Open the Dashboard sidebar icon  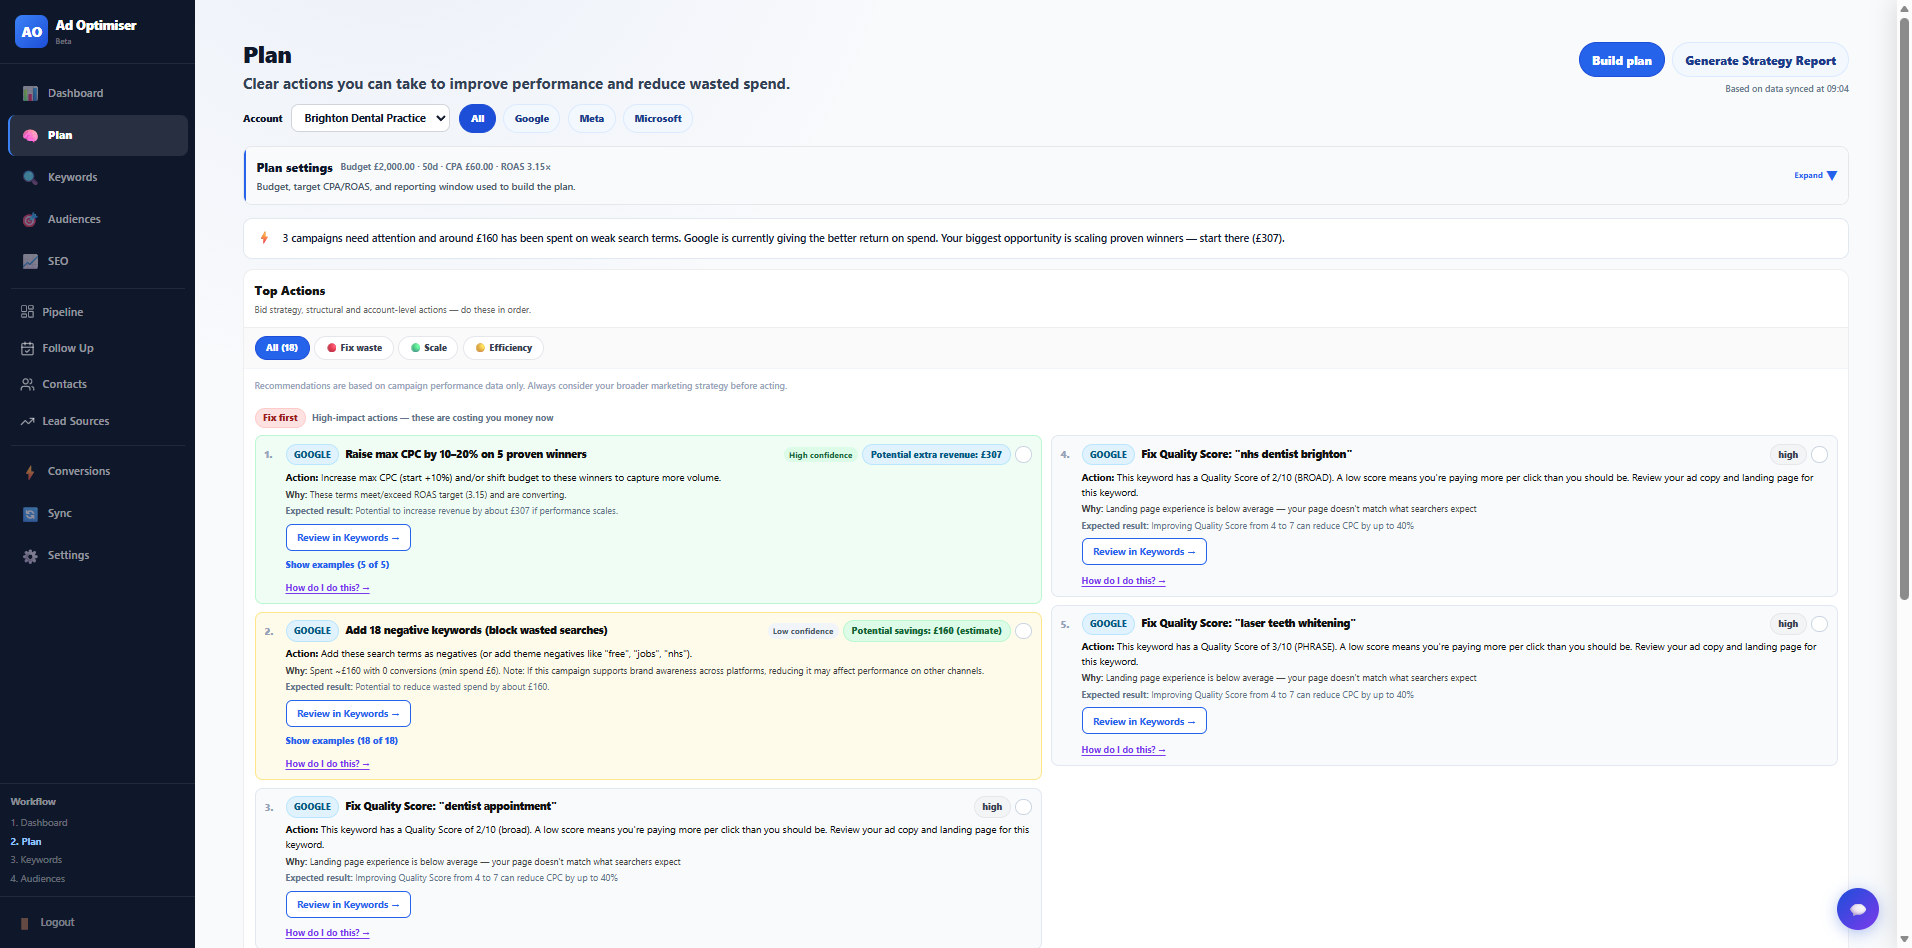(x=30, y=93)
